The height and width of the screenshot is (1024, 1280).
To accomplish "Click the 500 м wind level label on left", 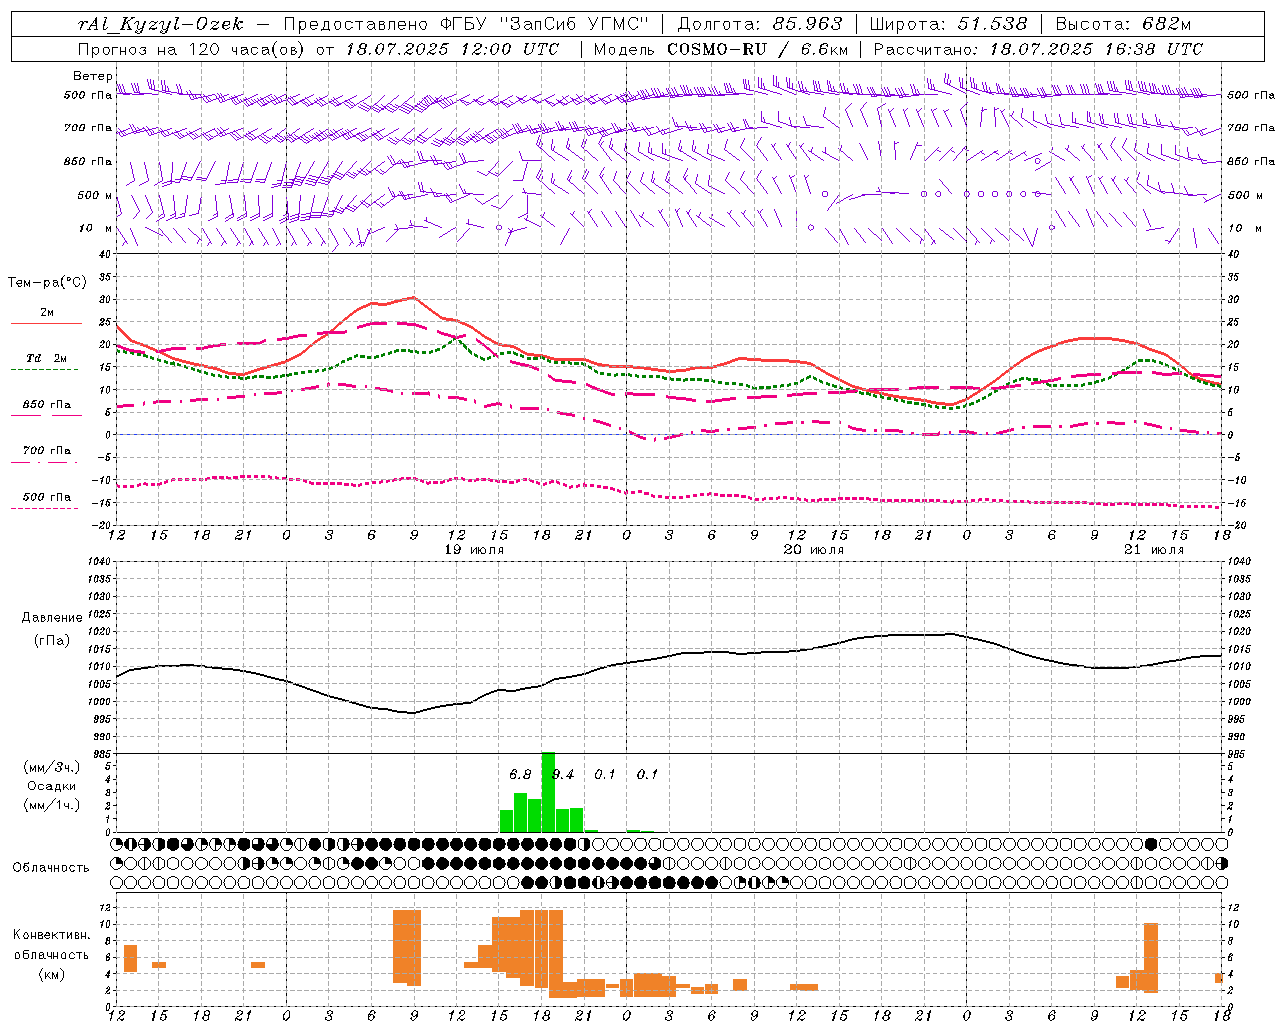I will pyautogui.click(x=95, y=195).
